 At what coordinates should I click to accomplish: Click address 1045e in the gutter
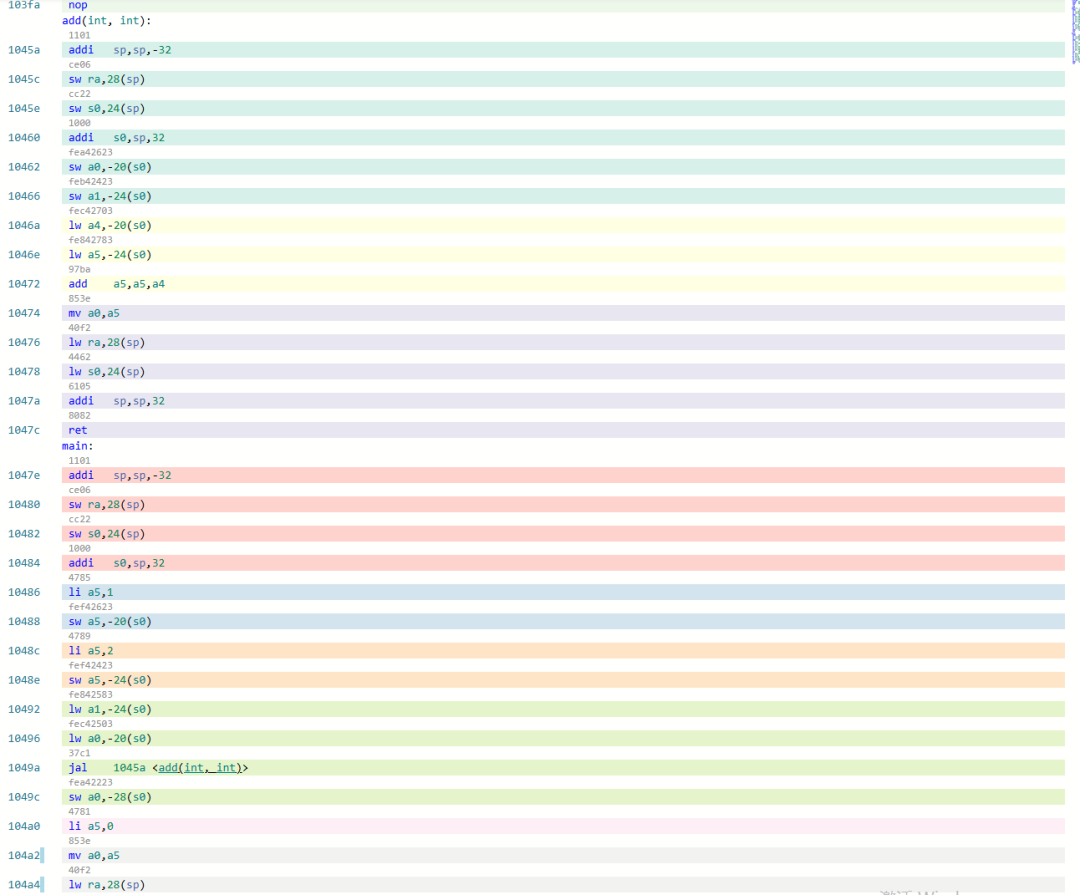[x=24, y=109]
